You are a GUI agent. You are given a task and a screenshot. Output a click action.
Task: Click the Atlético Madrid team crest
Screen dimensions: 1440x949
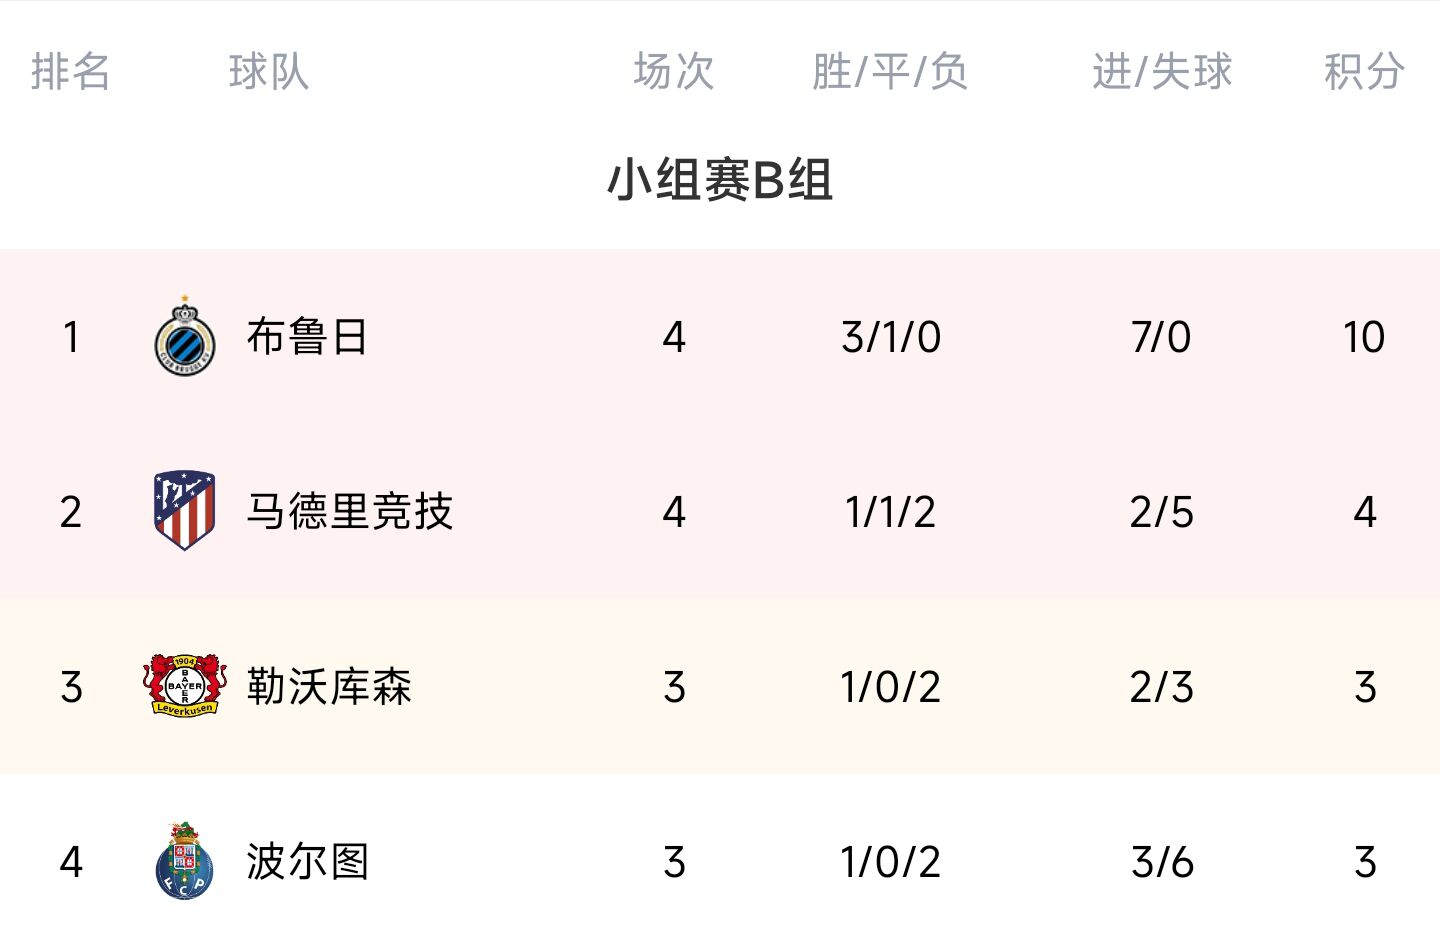tap(185, 511)
